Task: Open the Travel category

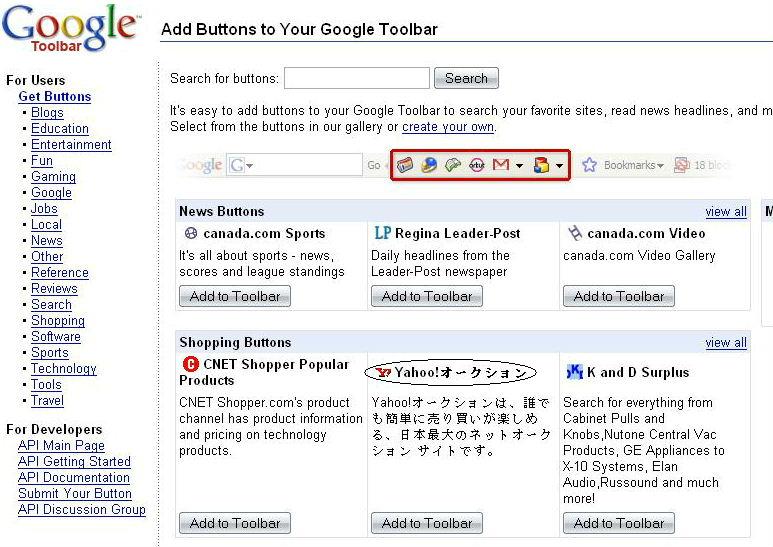Action: pyautogui.click(x=47, y=401)
